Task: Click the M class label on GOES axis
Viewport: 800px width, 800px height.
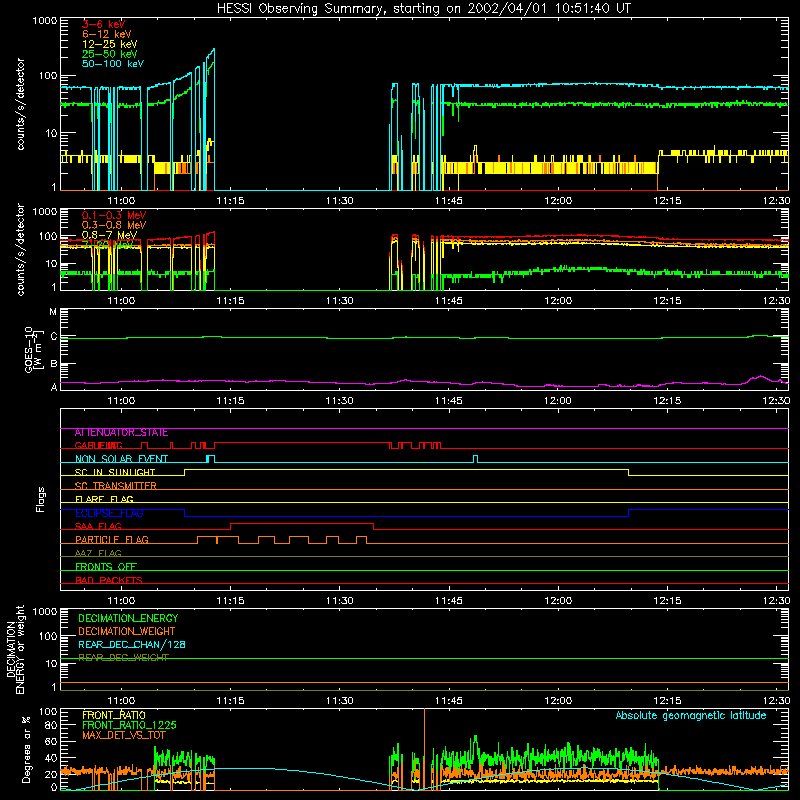Action: coord(53,312)
